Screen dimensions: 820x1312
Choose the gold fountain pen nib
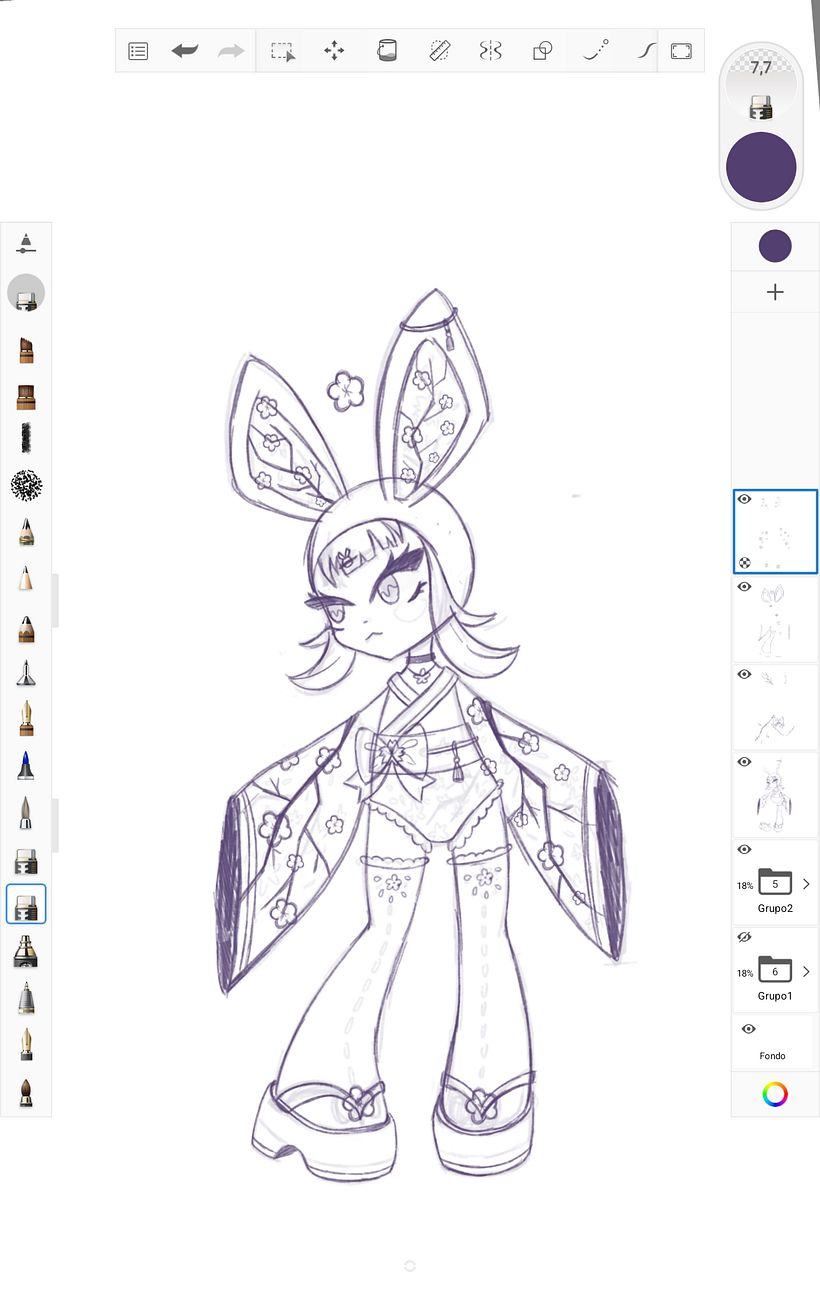(x=26, y=717)
